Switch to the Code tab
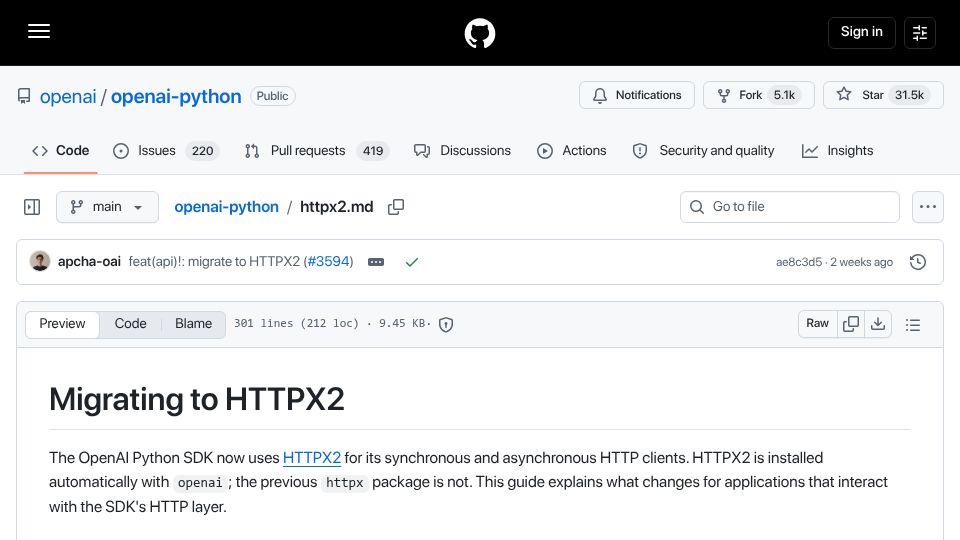Image resolution: width=960 pixels, height=540 pixels. tap(61, 151)
